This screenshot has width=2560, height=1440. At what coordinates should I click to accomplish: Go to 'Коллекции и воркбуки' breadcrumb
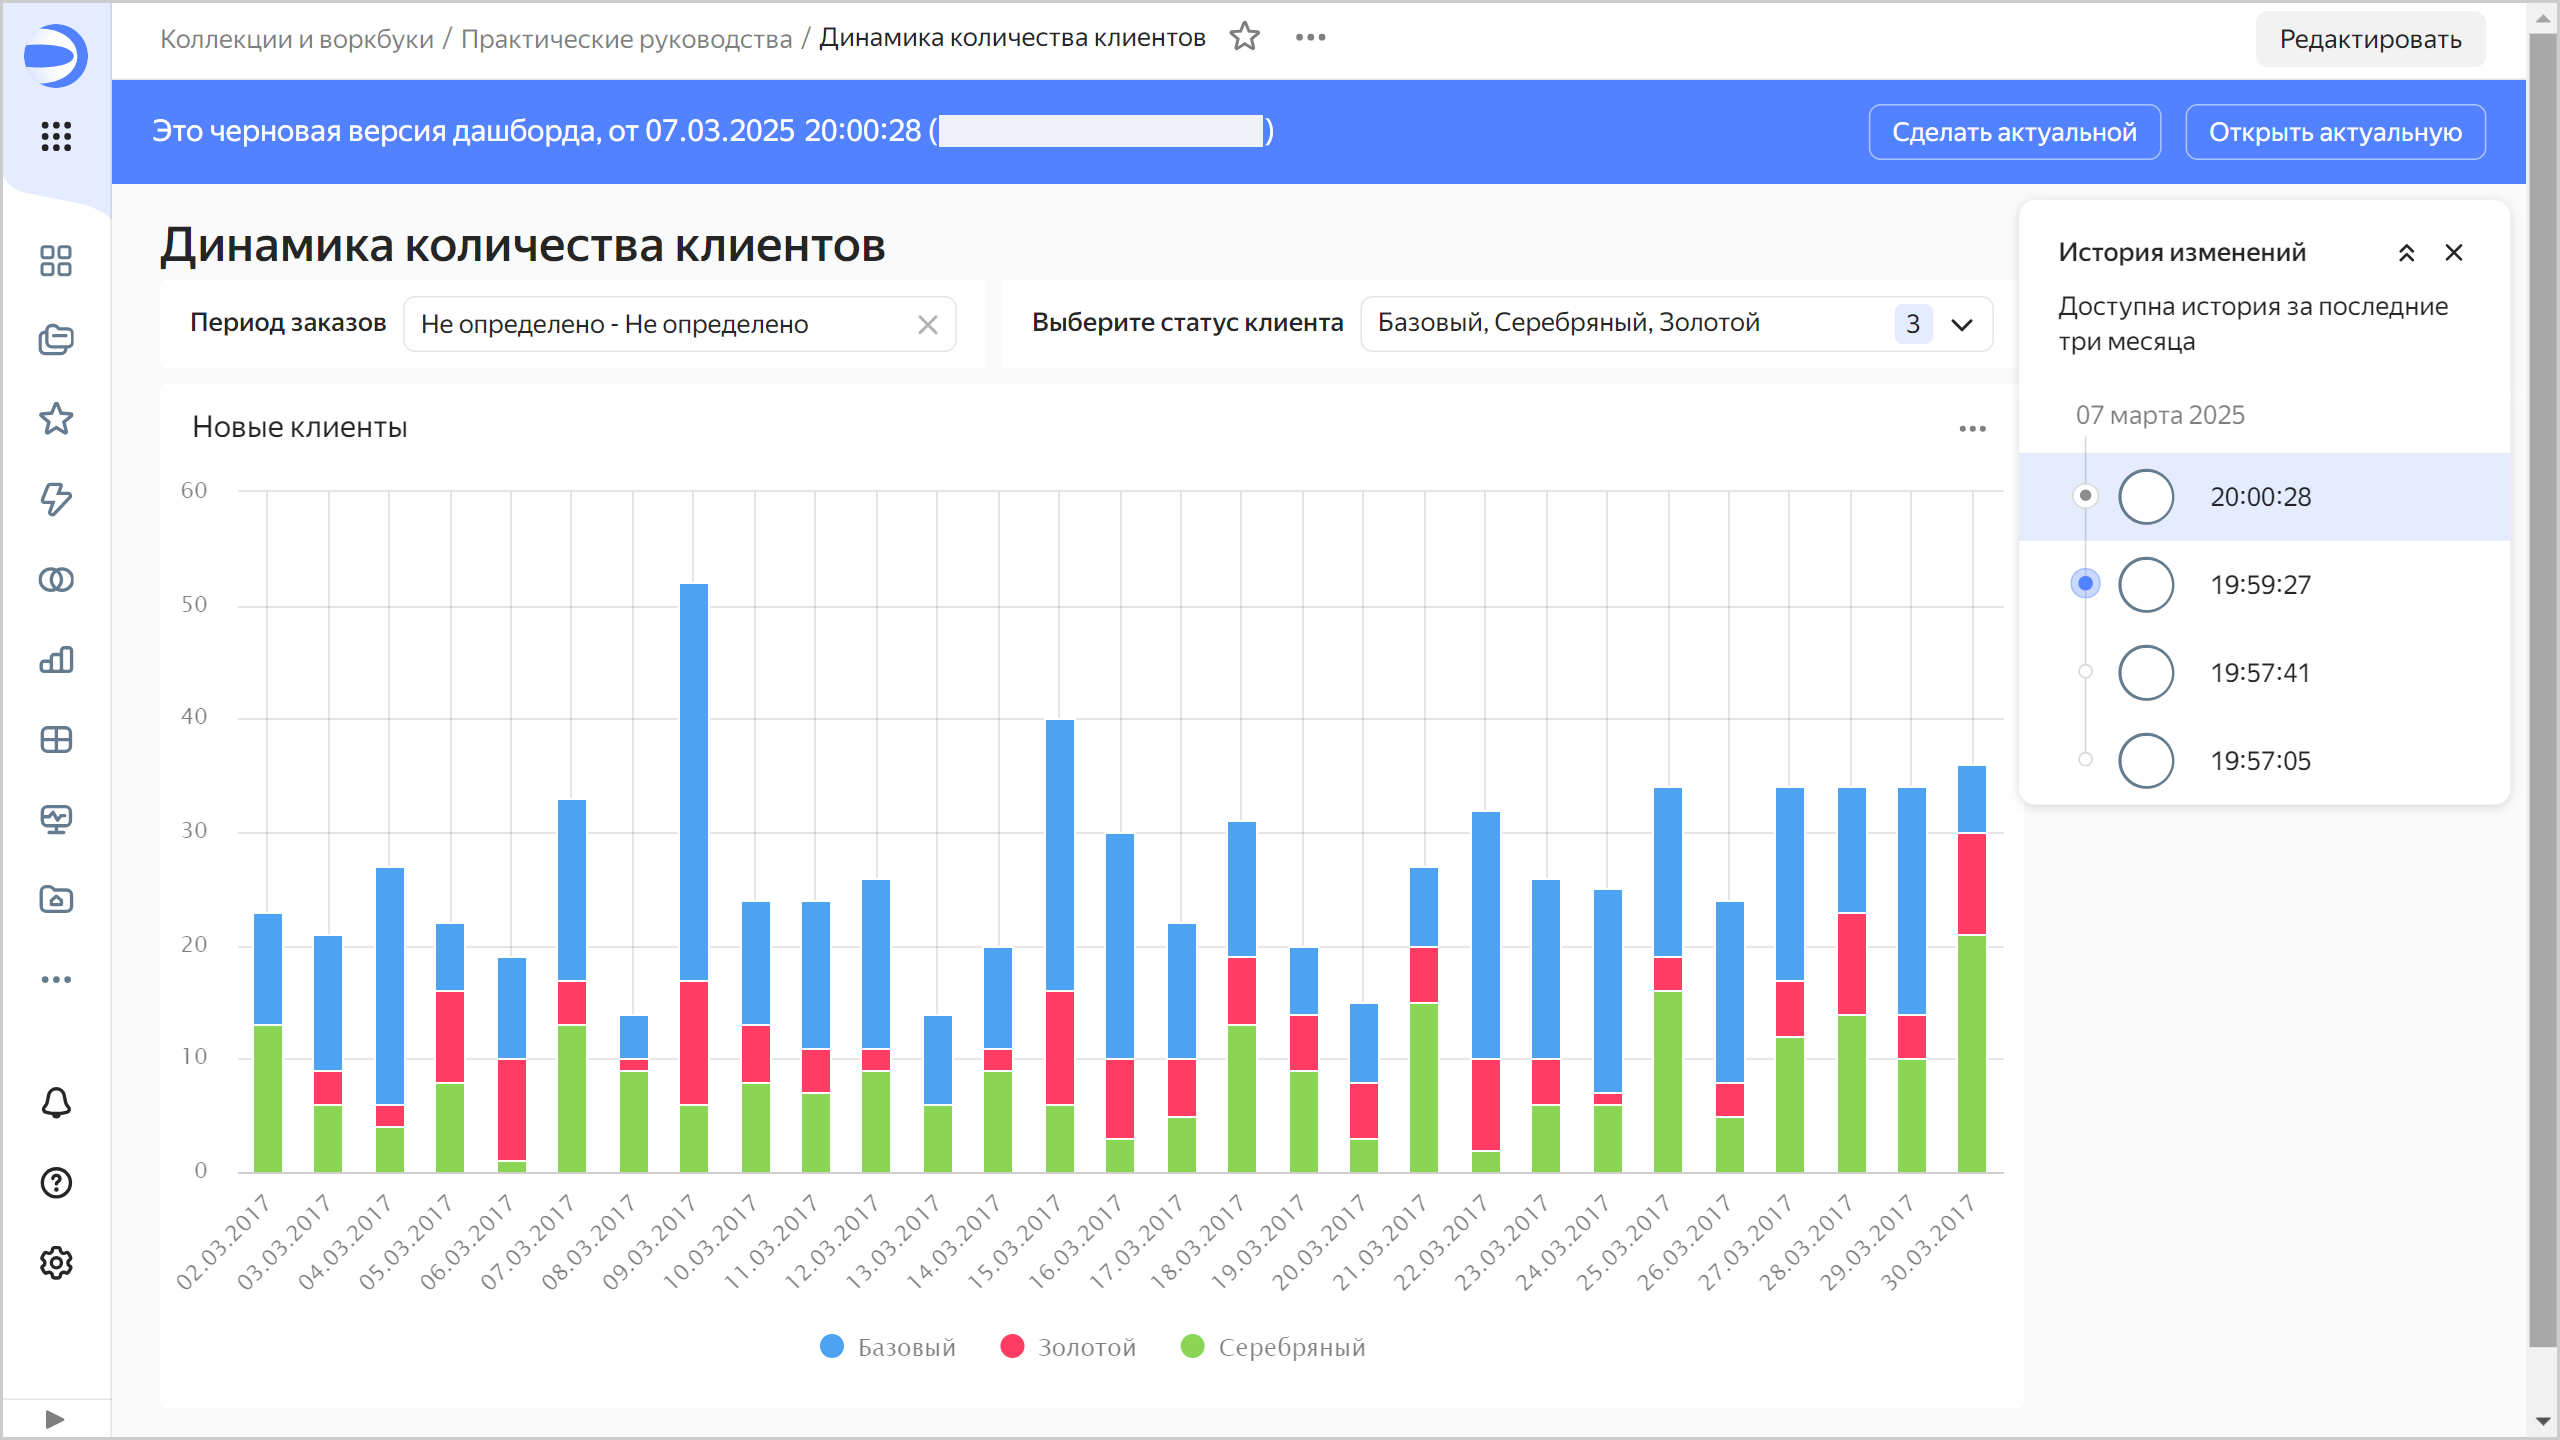pos(297,39)
